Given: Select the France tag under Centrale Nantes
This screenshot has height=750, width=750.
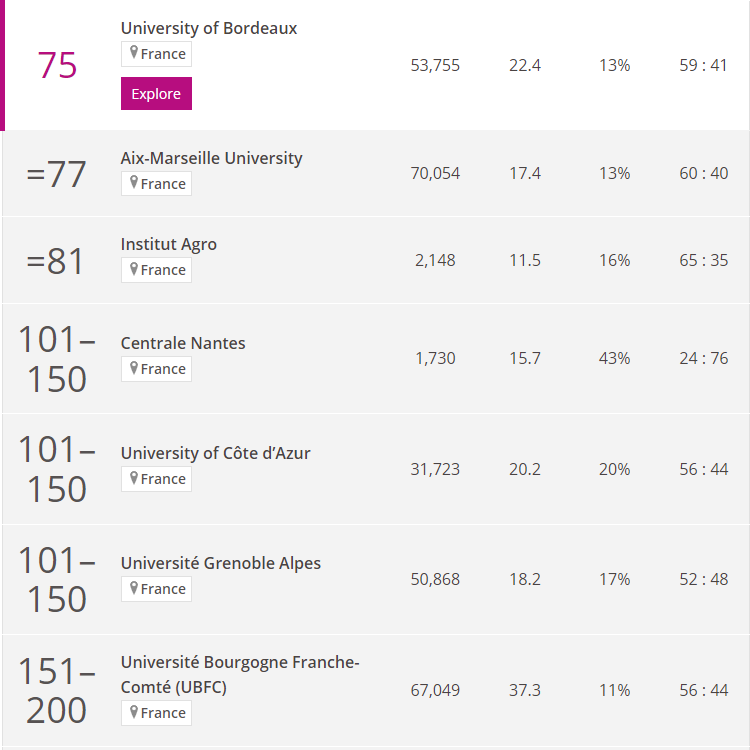Looking at the screenshot, I should (156, 369).
